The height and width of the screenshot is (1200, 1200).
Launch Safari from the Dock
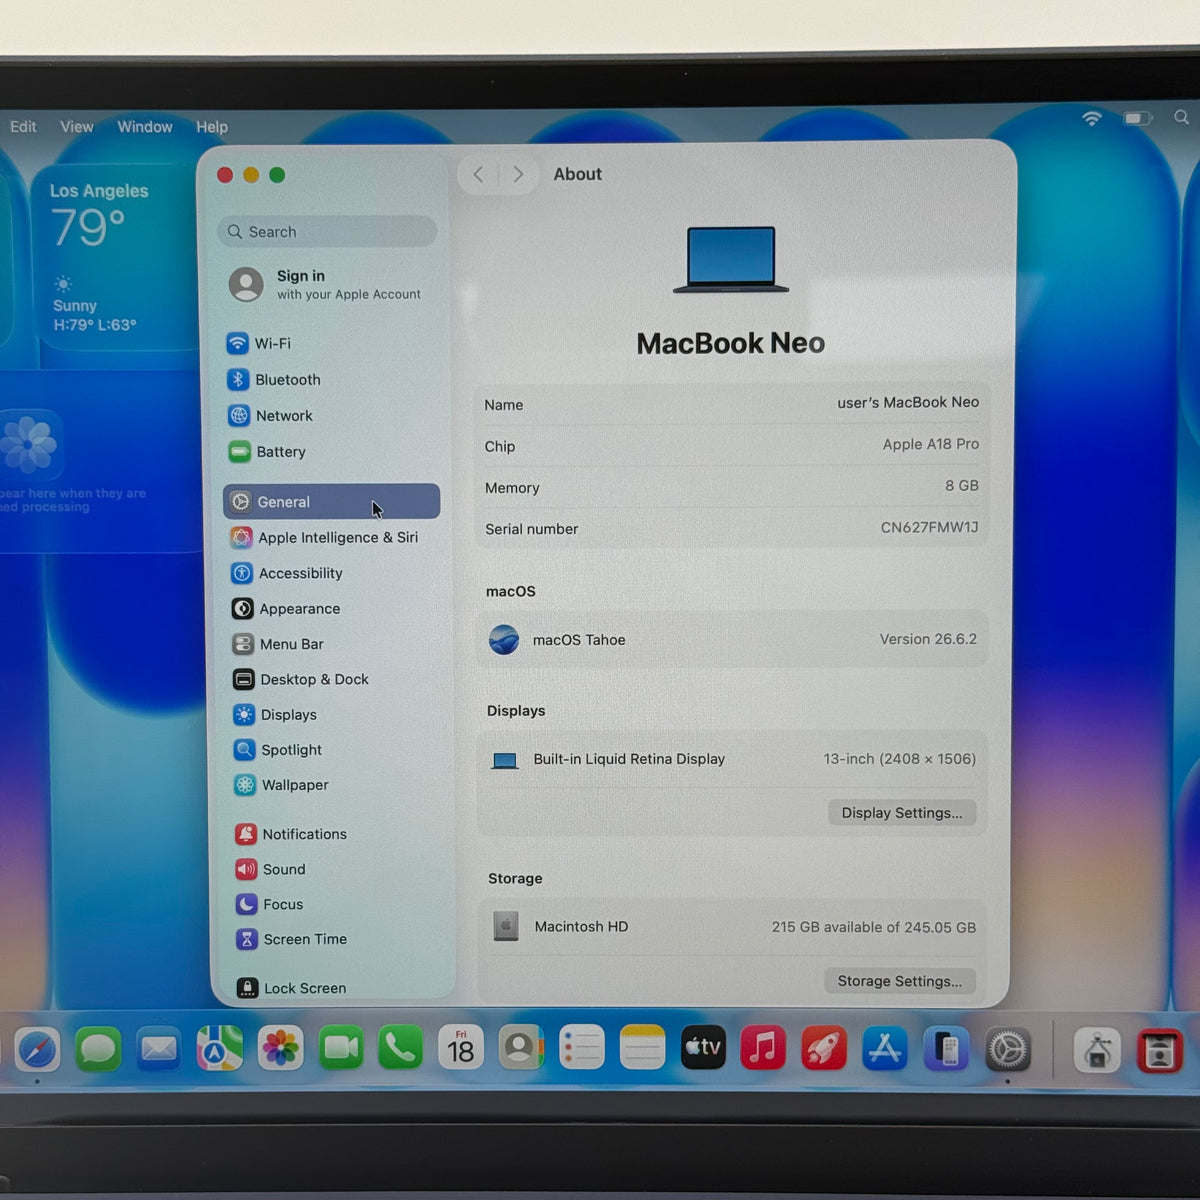pos(38,1050)
